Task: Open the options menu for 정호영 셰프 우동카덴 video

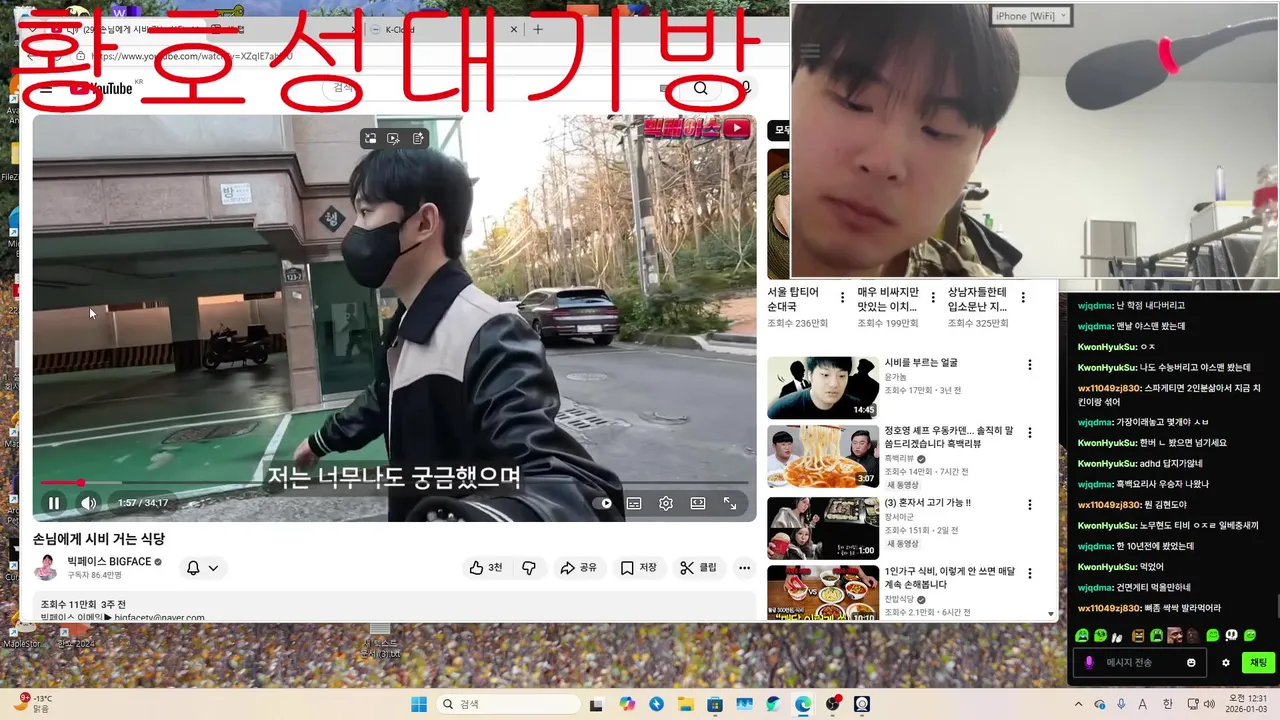Action: 1029,433
